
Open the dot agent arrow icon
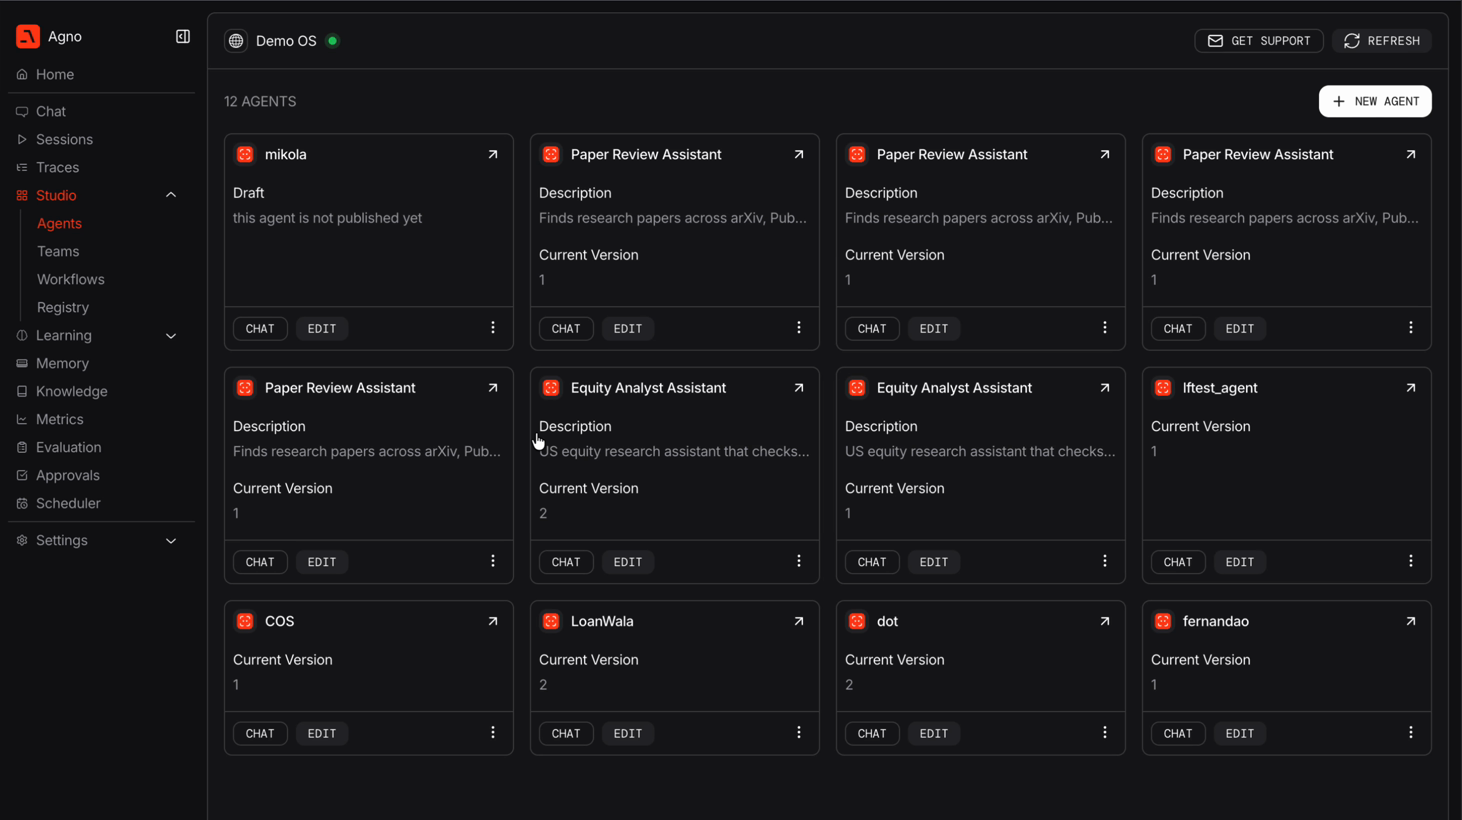pyautogui.click(x=1105, y=621)
